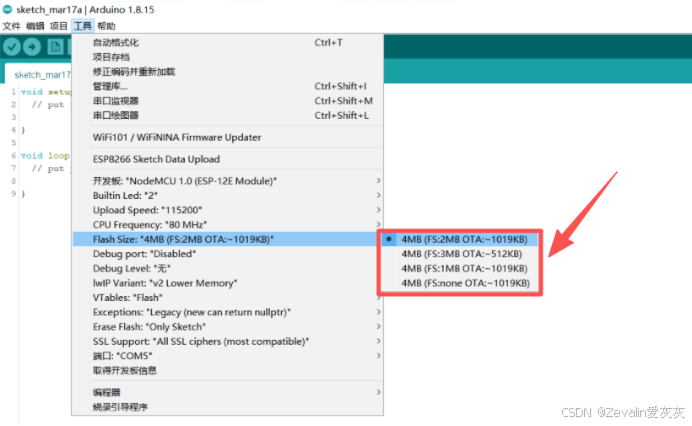Open Debug Level "无" menu entry

(x=227, y=268)
